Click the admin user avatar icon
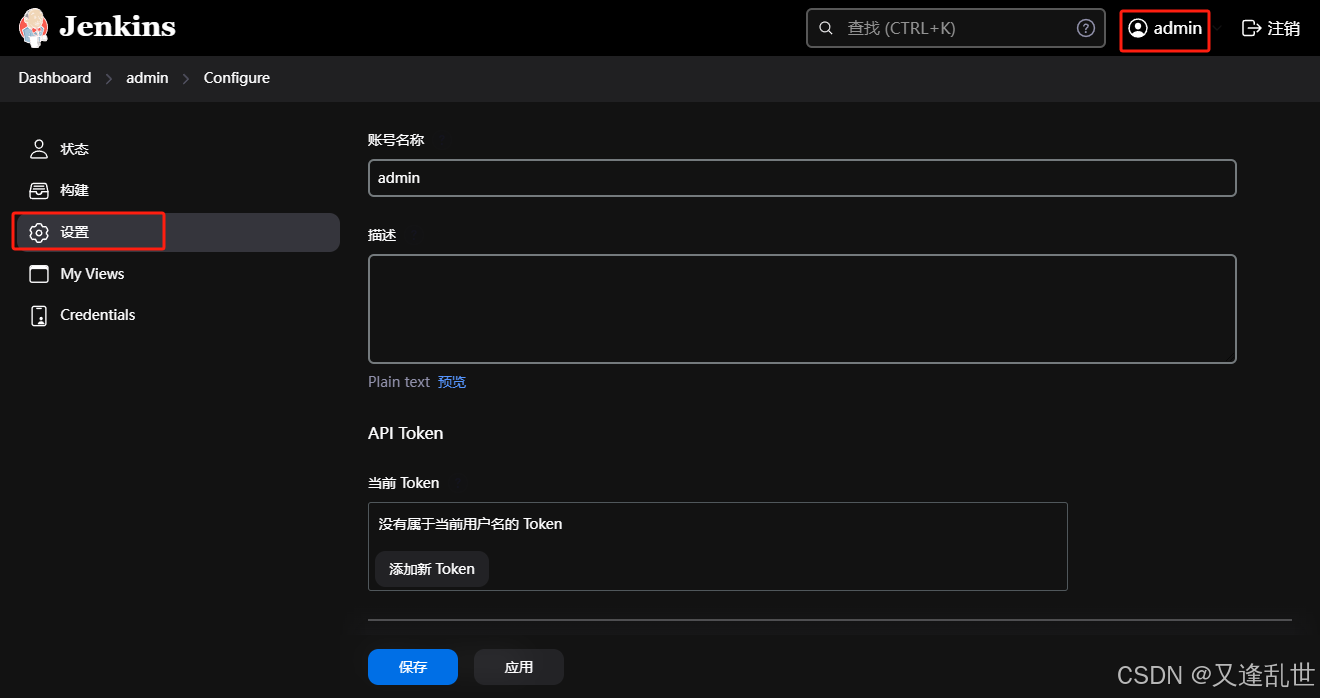The width and height of the screenshot is (1320, 698). pos(1138,28)
